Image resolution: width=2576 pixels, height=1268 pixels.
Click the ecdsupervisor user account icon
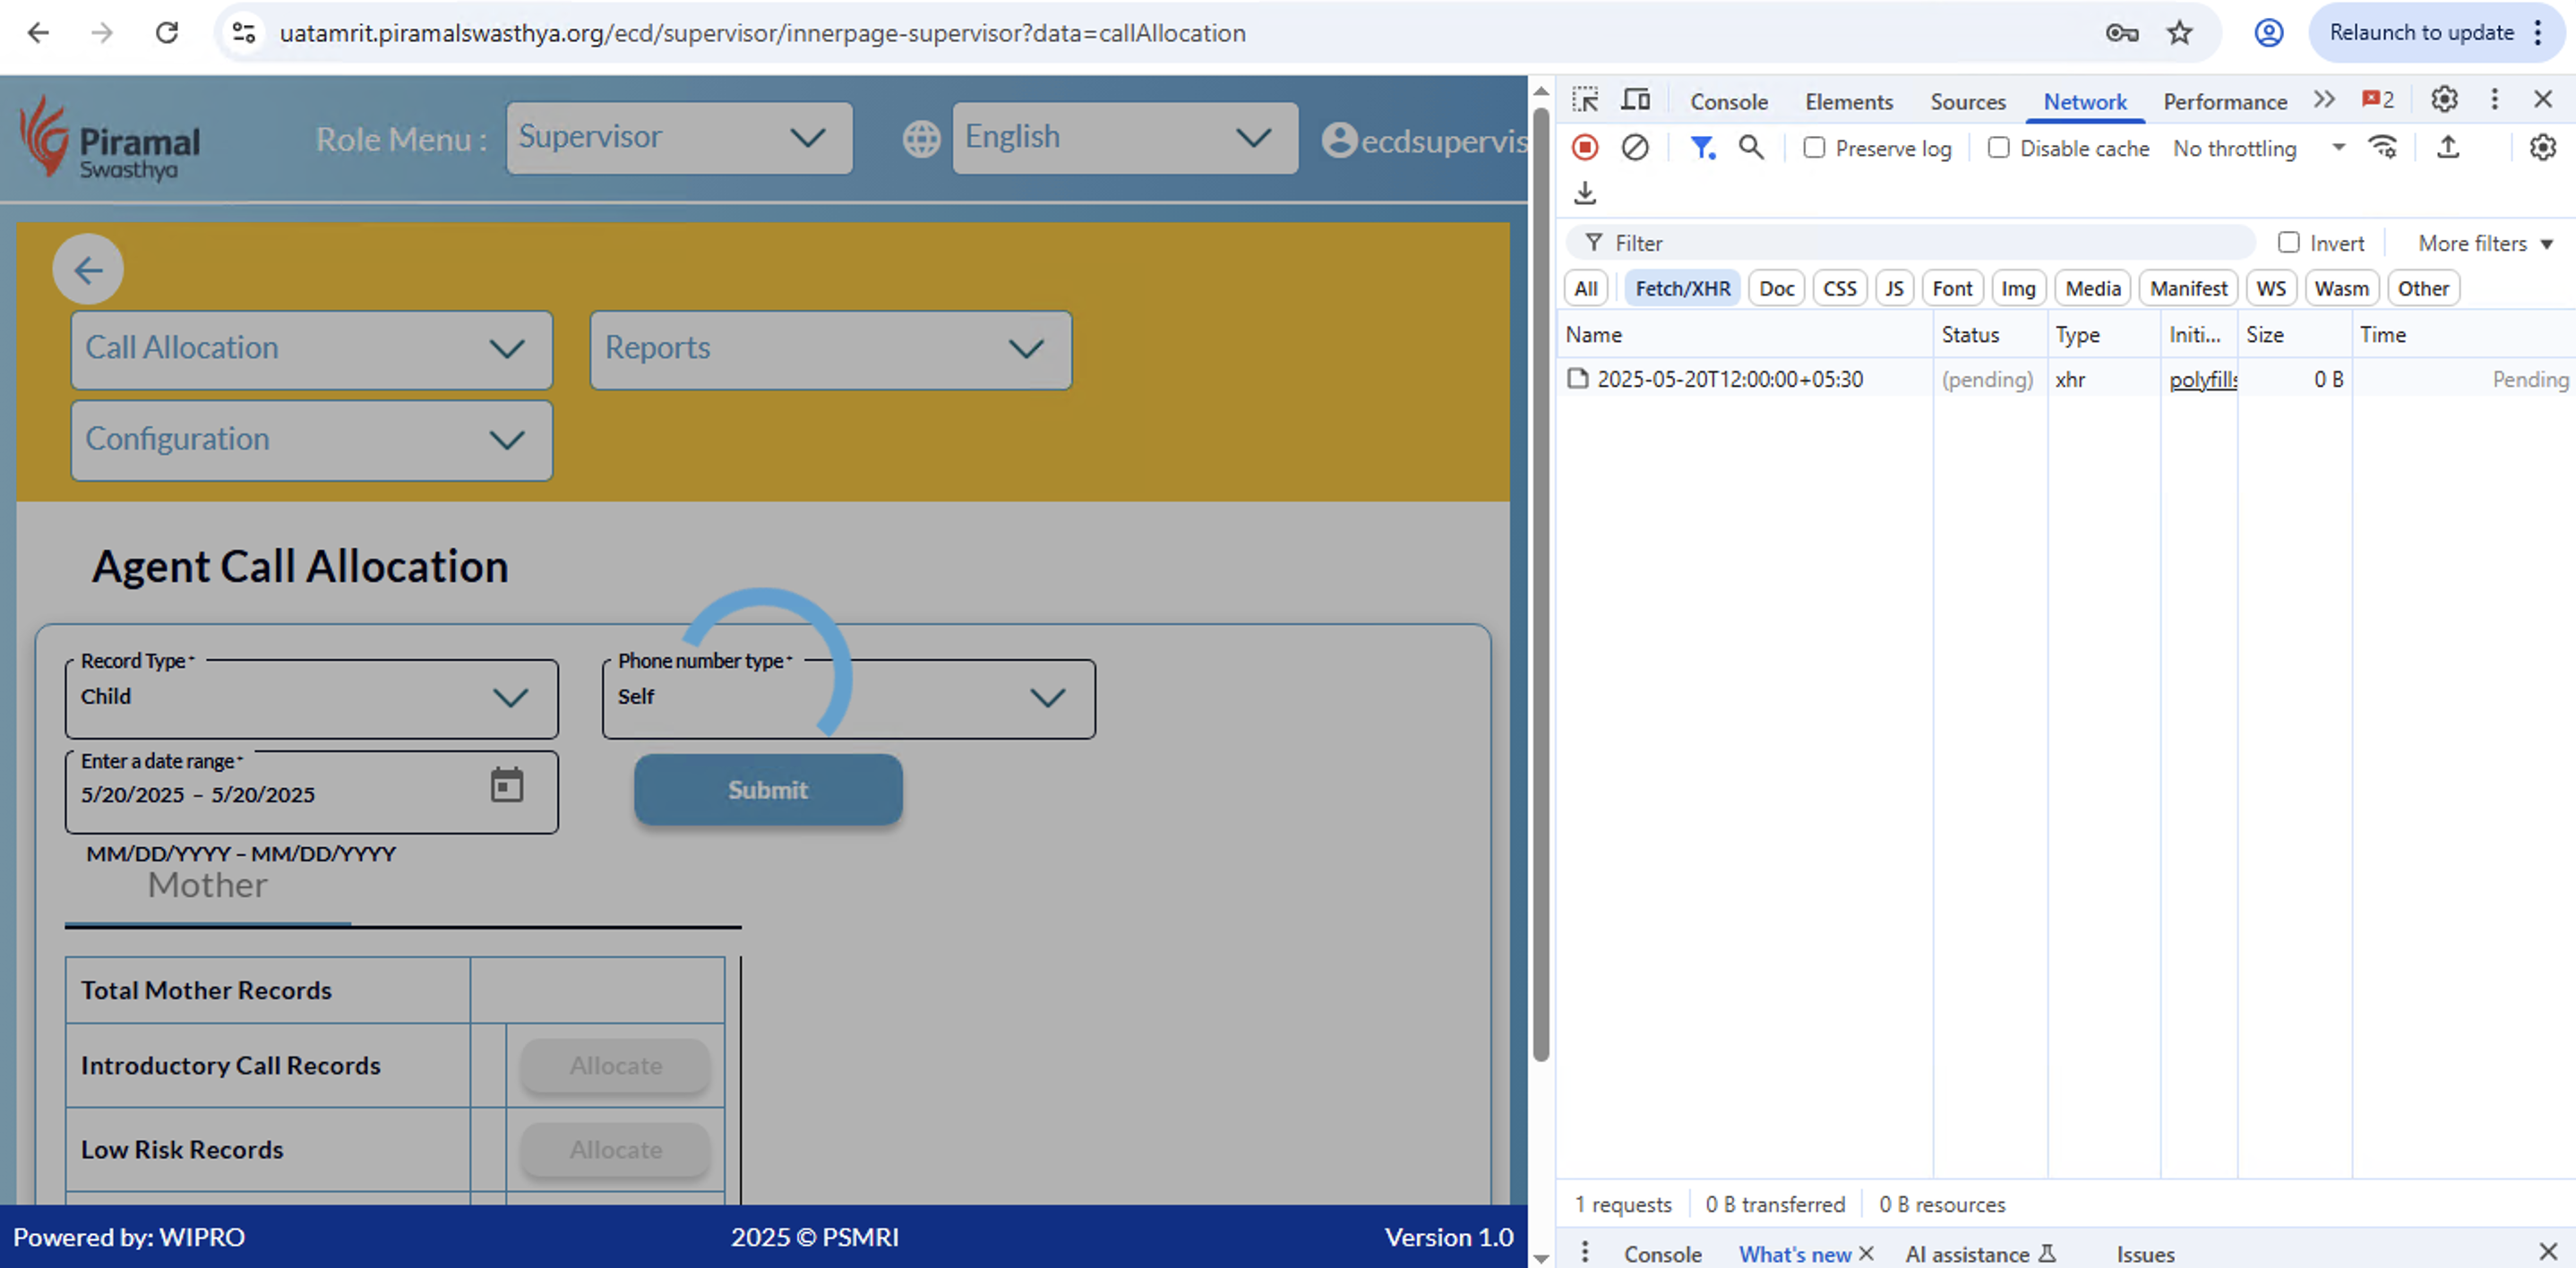click(x=1339, y=140)
